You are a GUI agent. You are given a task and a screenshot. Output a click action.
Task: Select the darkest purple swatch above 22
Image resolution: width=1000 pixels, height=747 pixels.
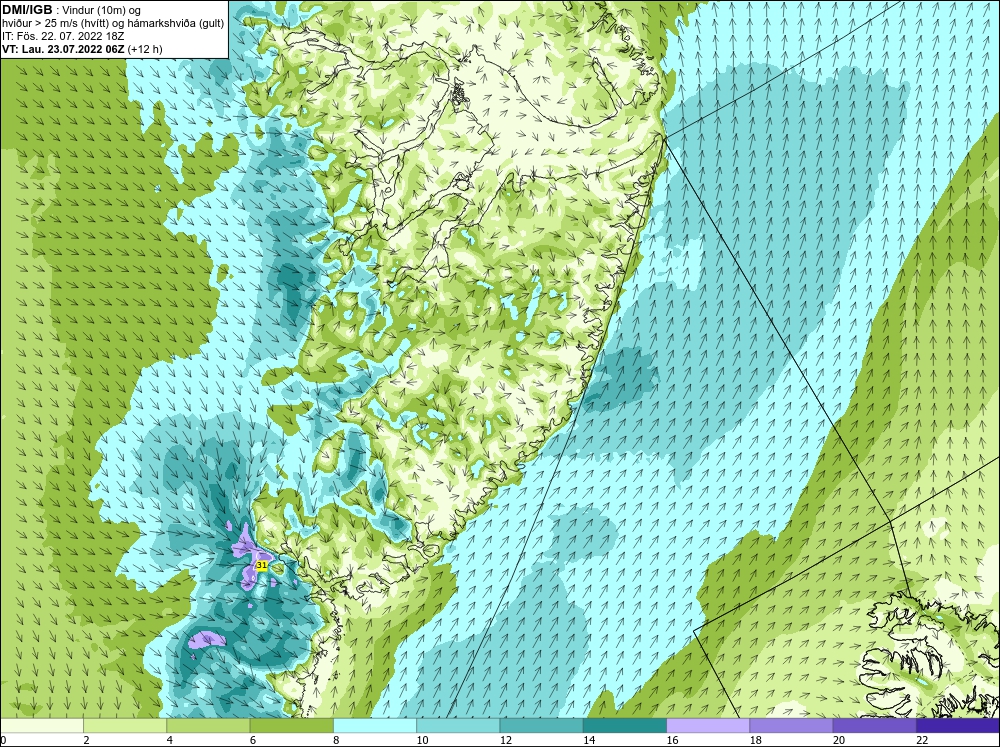pos(958,726)
